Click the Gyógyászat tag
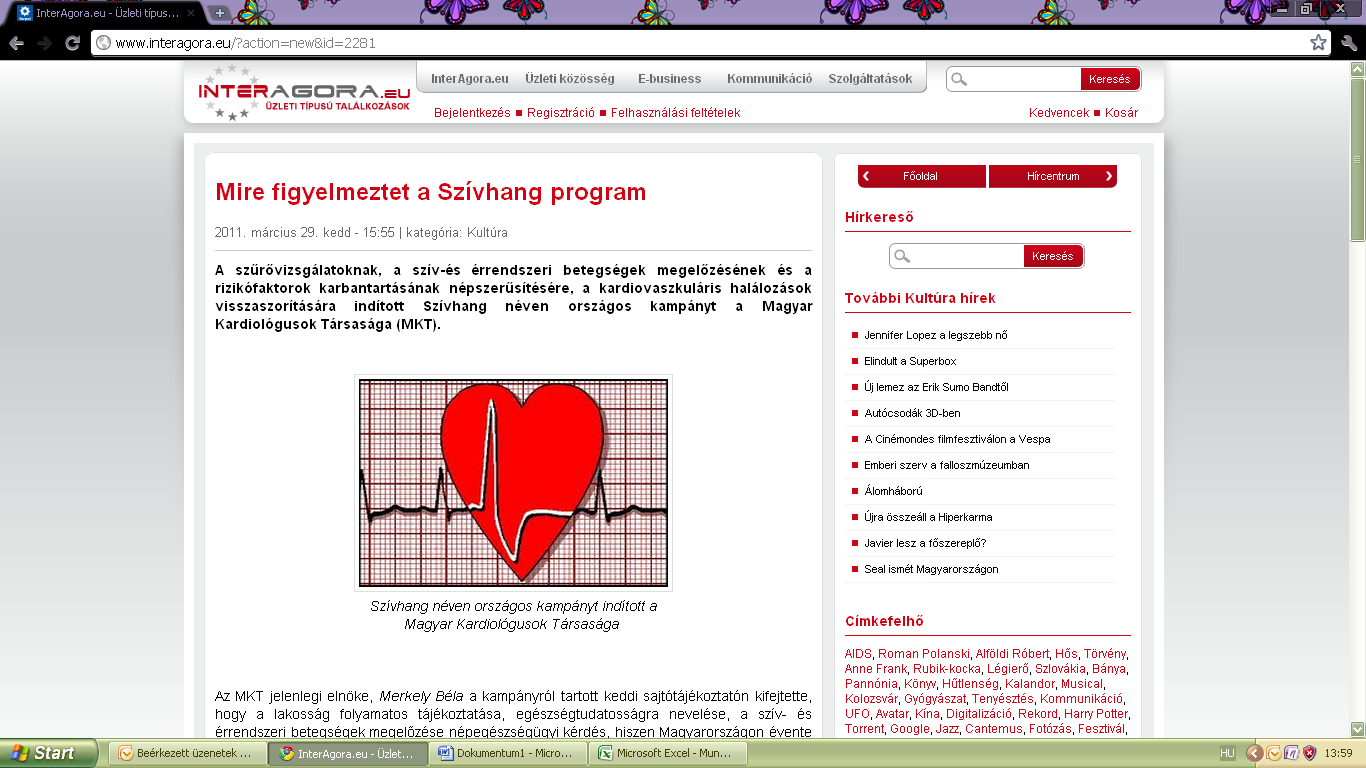1366x768 pixels. click(x=933, y=699)
